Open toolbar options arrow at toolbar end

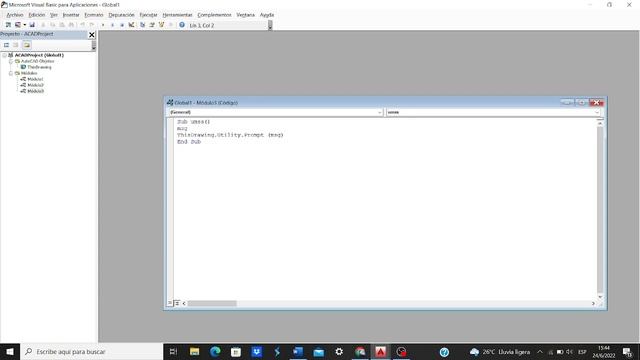(x=270, y=25)
